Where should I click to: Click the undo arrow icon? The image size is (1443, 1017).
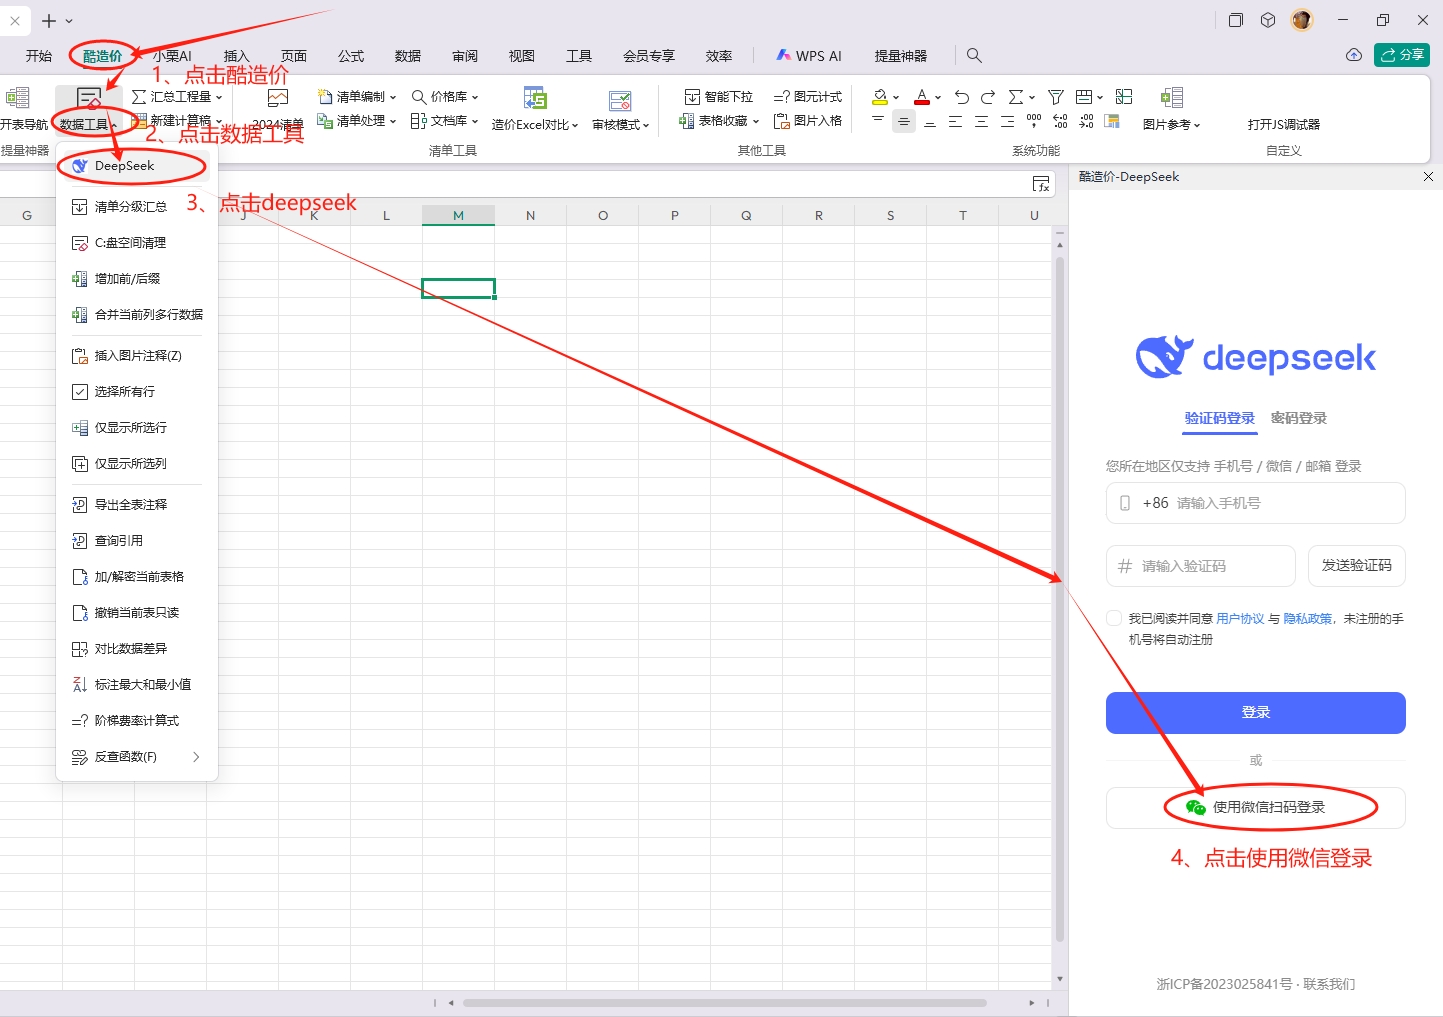(x=961, y=97)
